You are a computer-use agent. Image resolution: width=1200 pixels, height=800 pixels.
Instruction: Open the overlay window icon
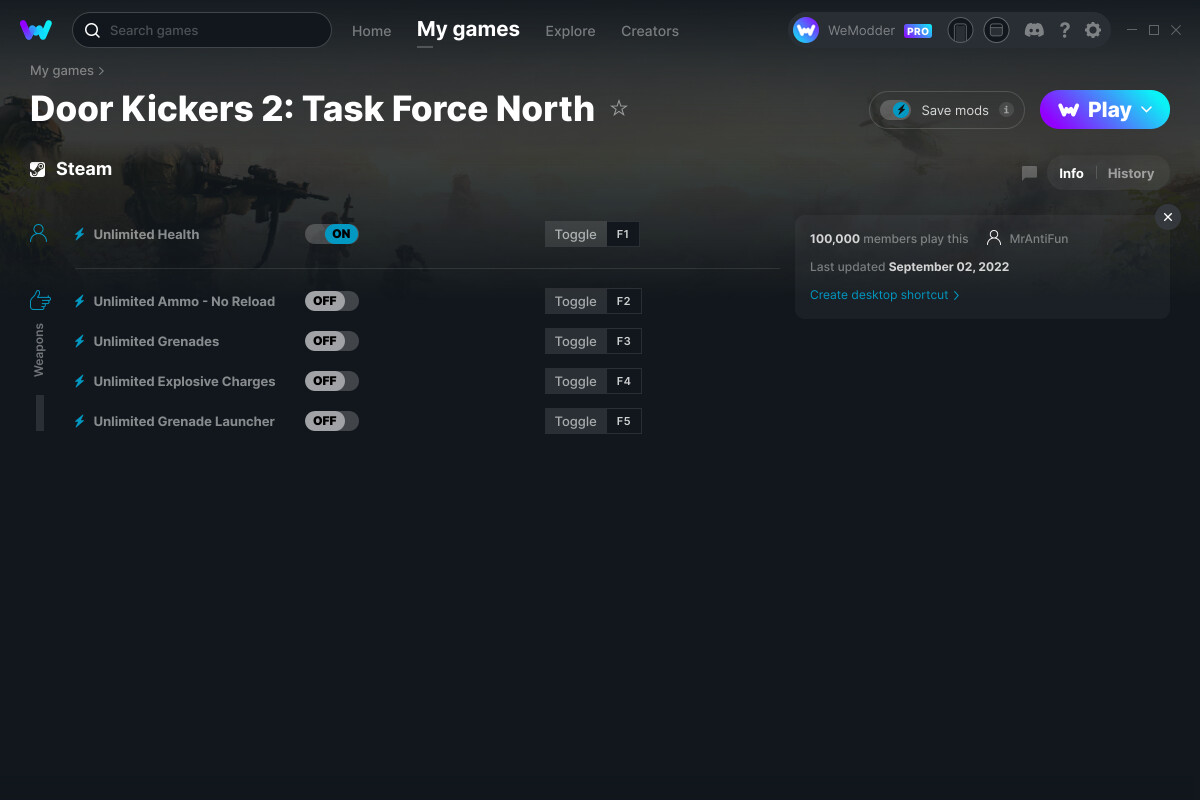996,30
